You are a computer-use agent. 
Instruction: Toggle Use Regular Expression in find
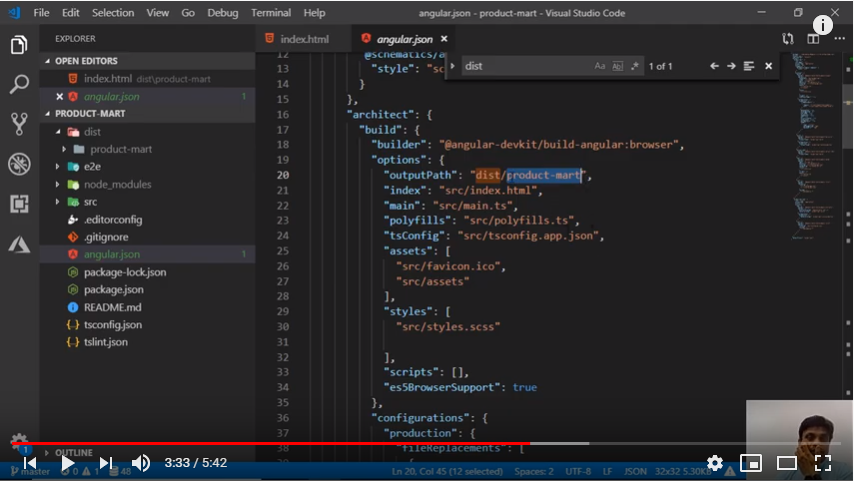[634, 66]
